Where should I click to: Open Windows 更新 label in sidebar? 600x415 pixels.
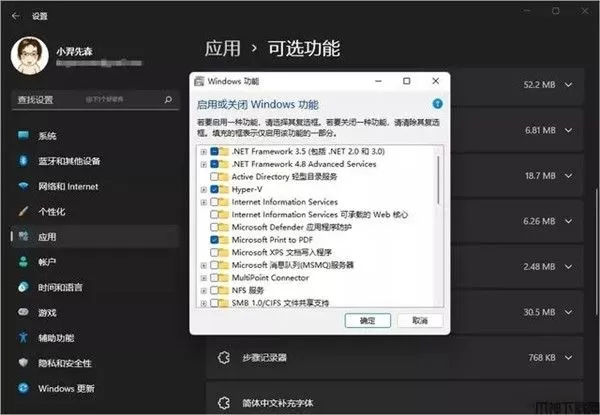66,389
